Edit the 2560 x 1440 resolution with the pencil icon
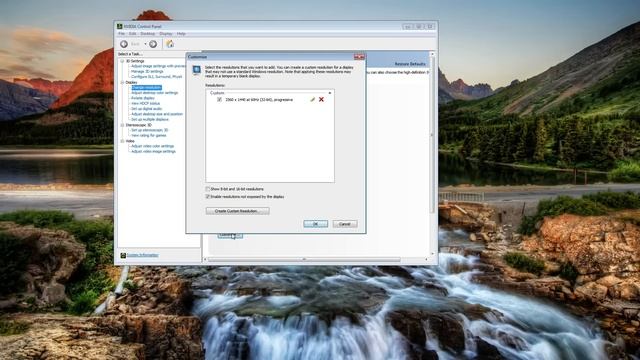This screenshot has height=360, width=640. (x=312, y=99)
